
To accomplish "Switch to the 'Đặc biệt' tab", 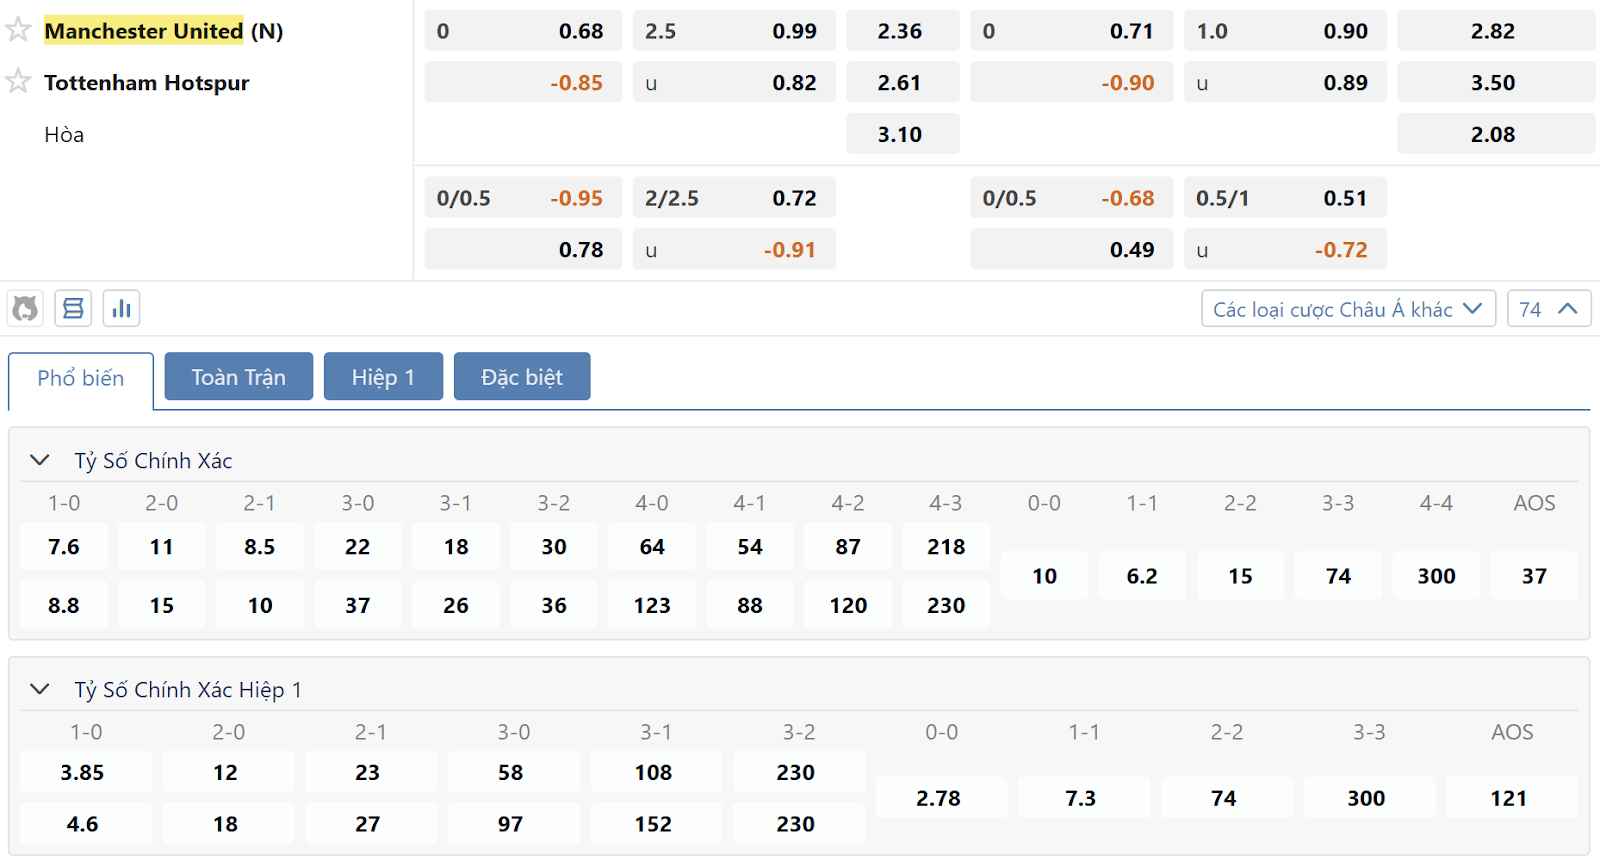I will coord(522,376).
